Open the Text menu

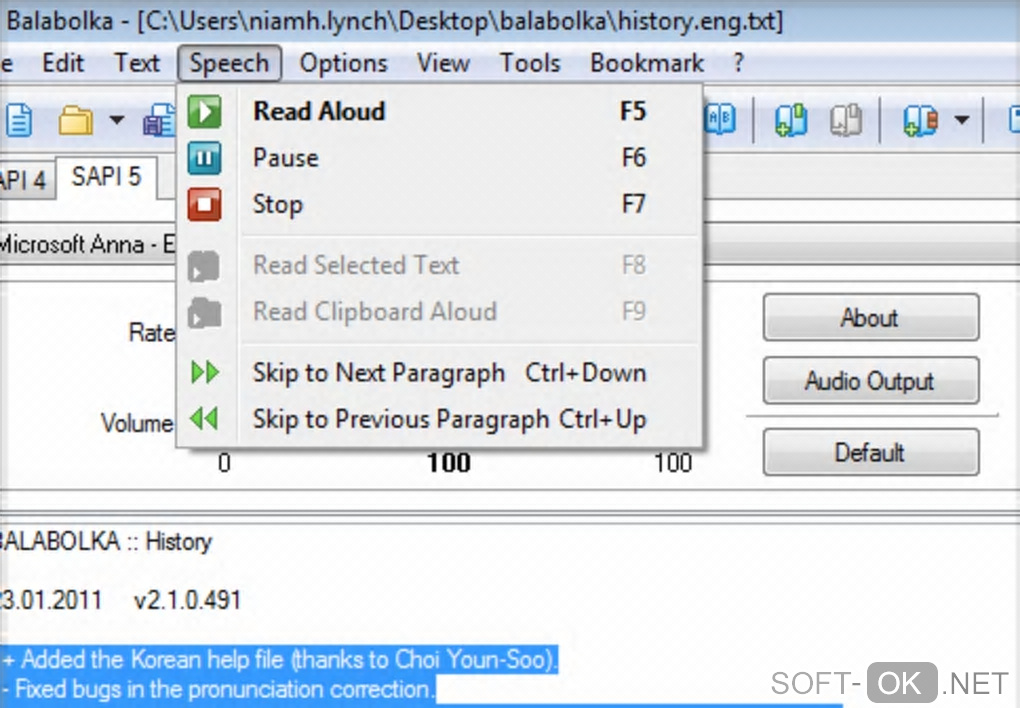click(x=137, y=63)
